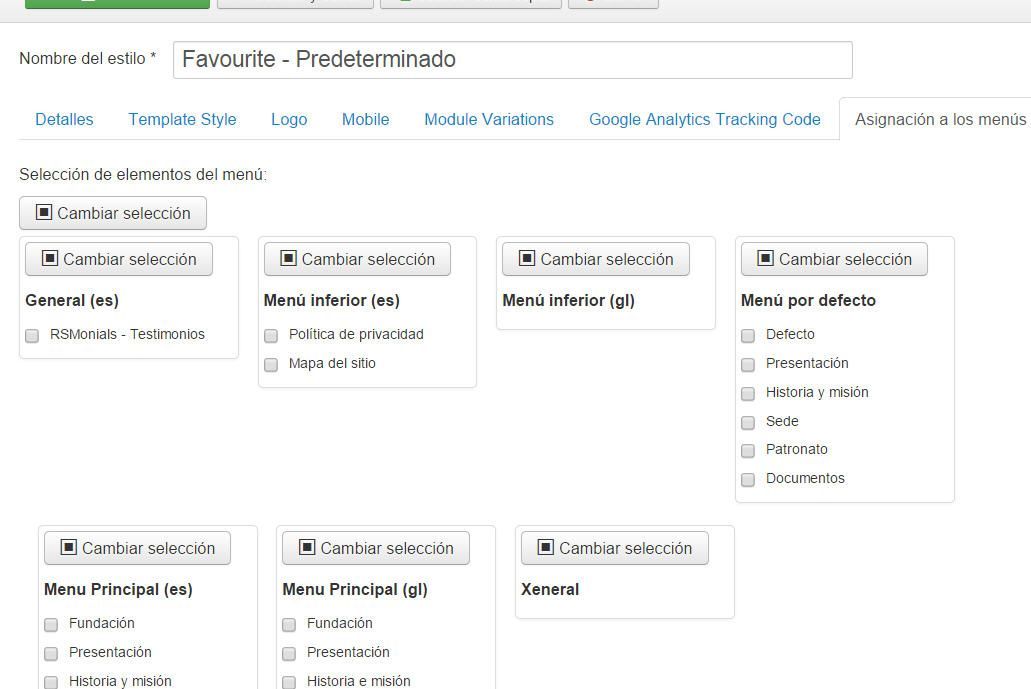Toggle selection for Menu Principal (gl)

click(x=376, y=548)
